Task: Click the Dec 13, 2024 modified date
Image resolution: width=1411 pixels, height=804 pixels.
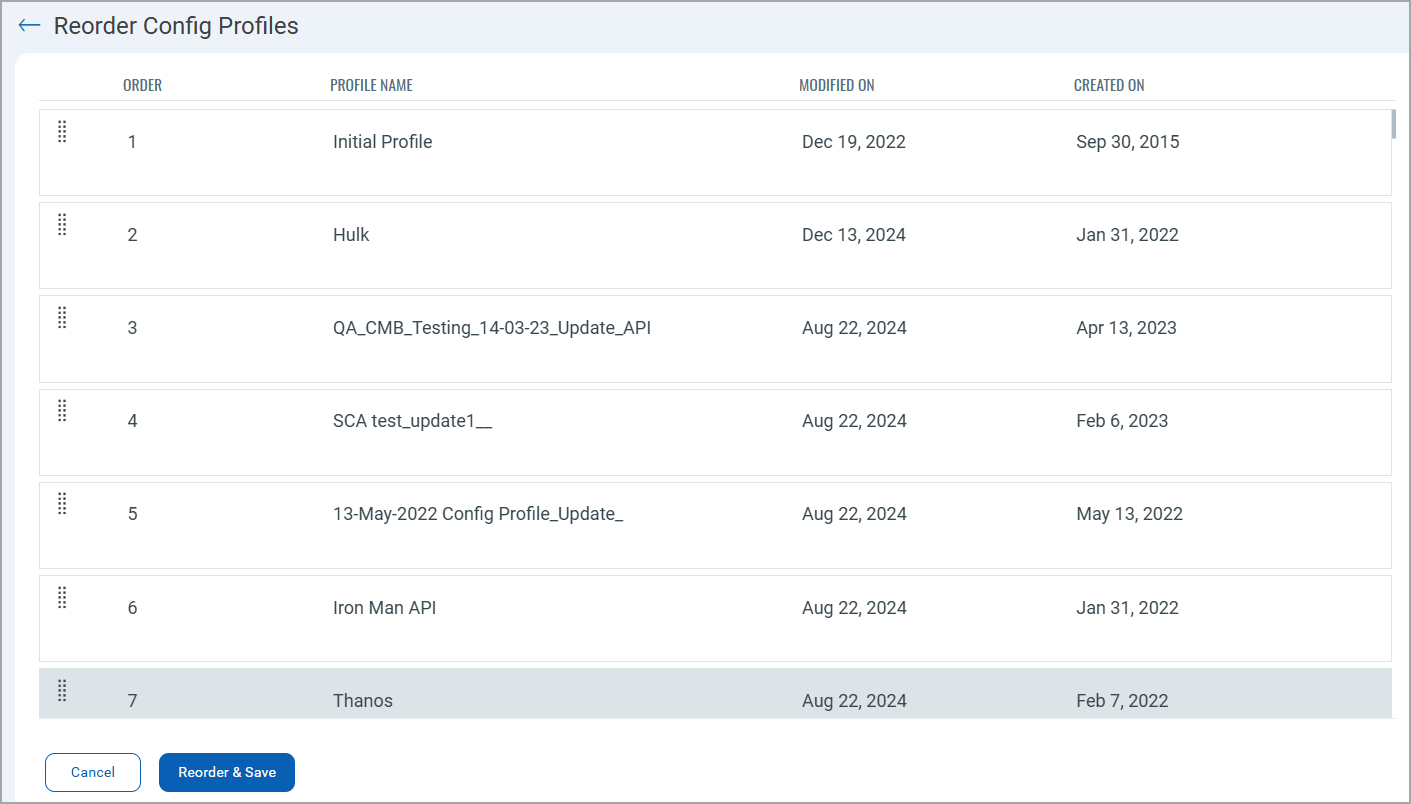Action: 854,235
